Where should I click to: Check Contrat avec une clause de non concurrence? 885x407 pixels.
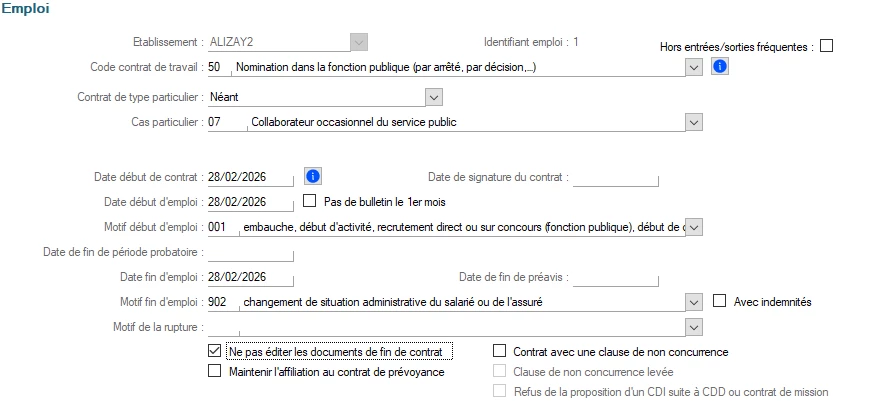tap(500, 352)
